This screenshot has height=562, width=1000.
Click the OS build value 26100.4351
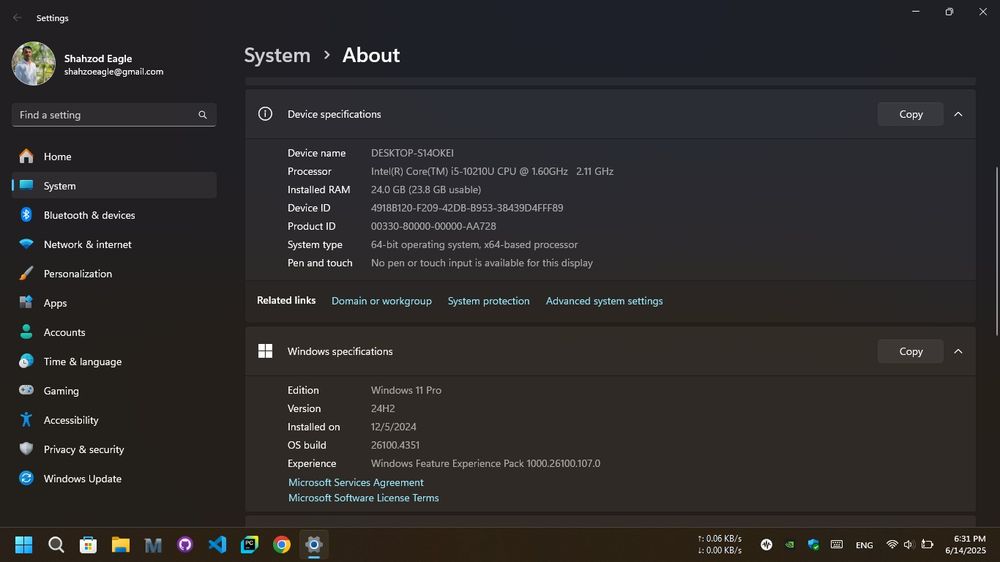tap(395, 445)
